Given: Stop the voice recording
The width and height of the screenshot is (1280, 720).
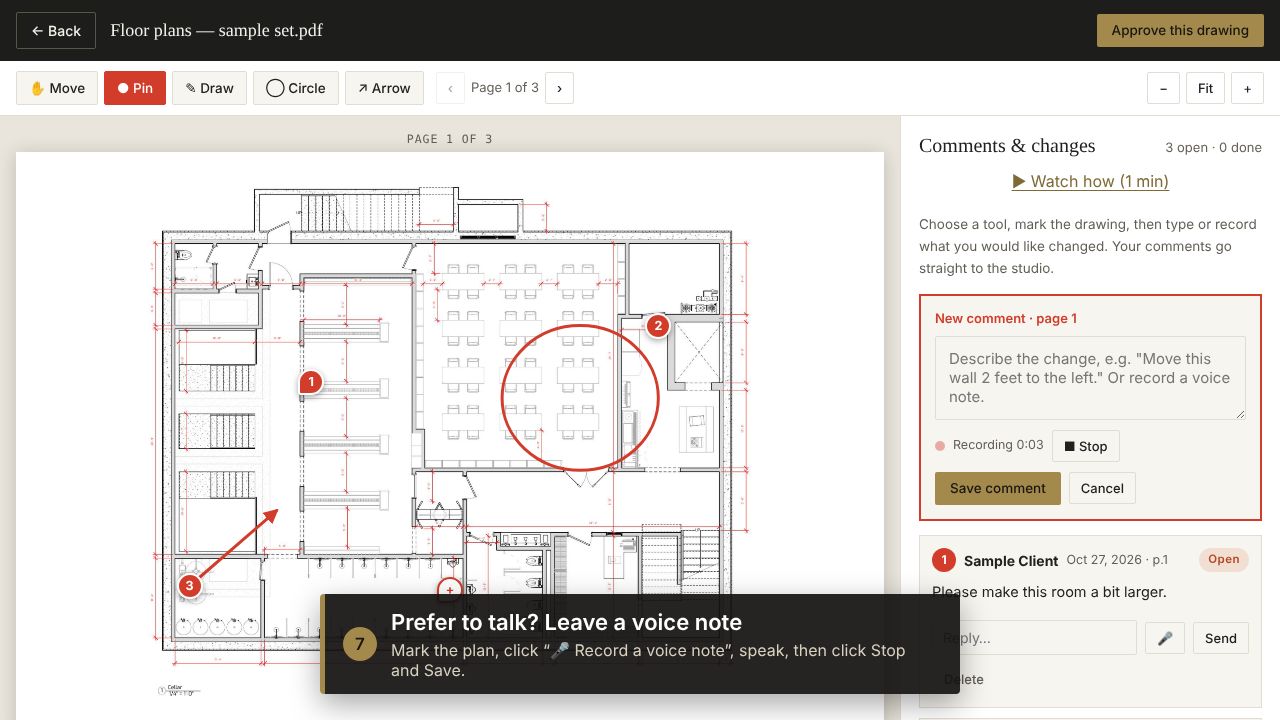Looking at the screenshot, I should [x=1085, y=446].
